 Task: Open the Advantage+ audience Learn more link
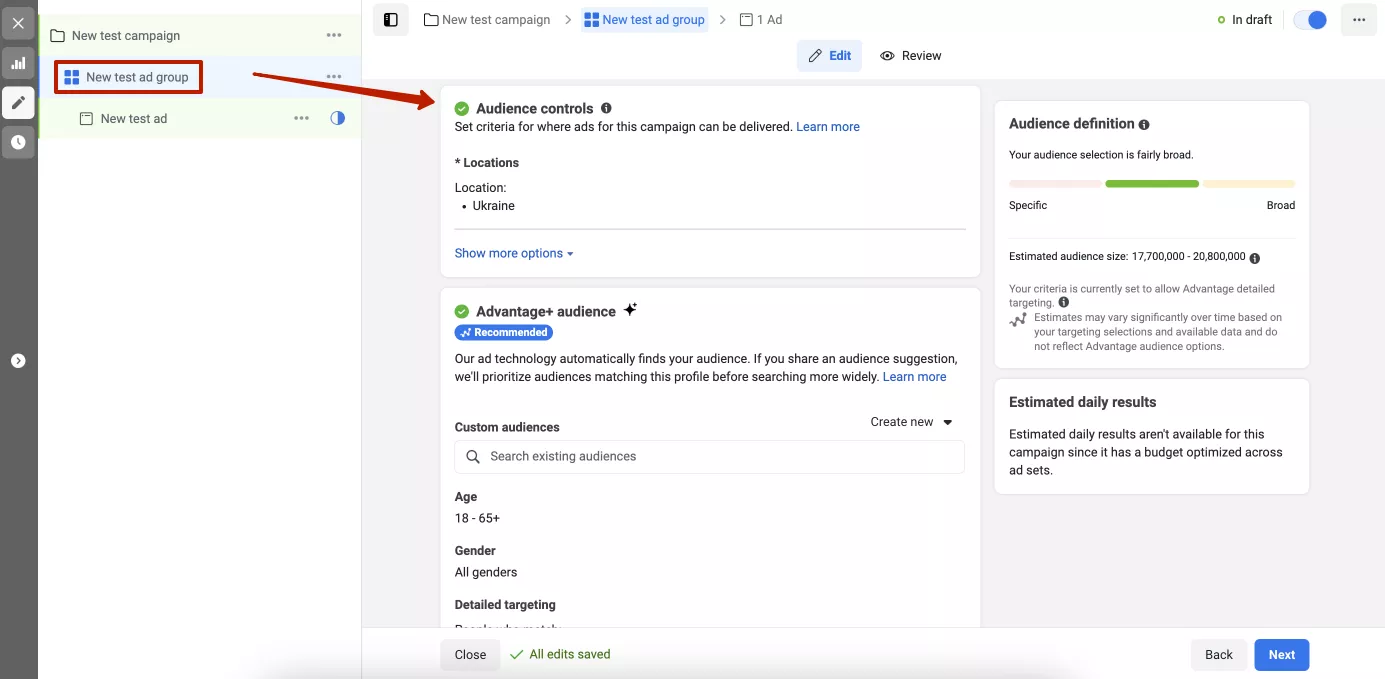pyautogui.click(x=914, y=377)
